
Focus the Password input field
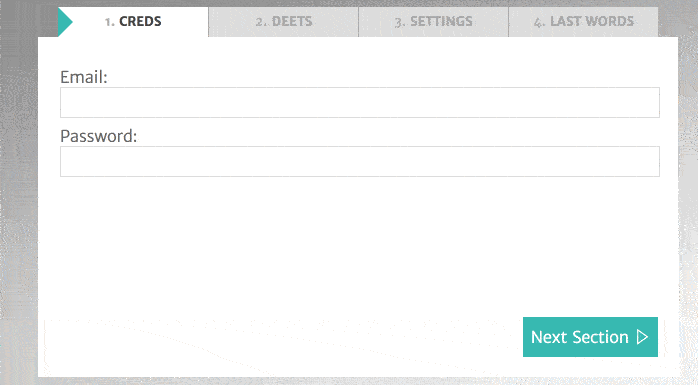tap(360, 161)
